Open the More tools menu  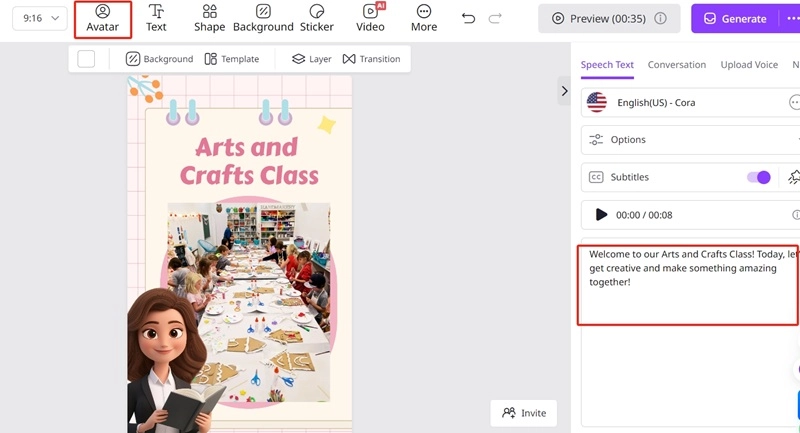tap(424, 18)
